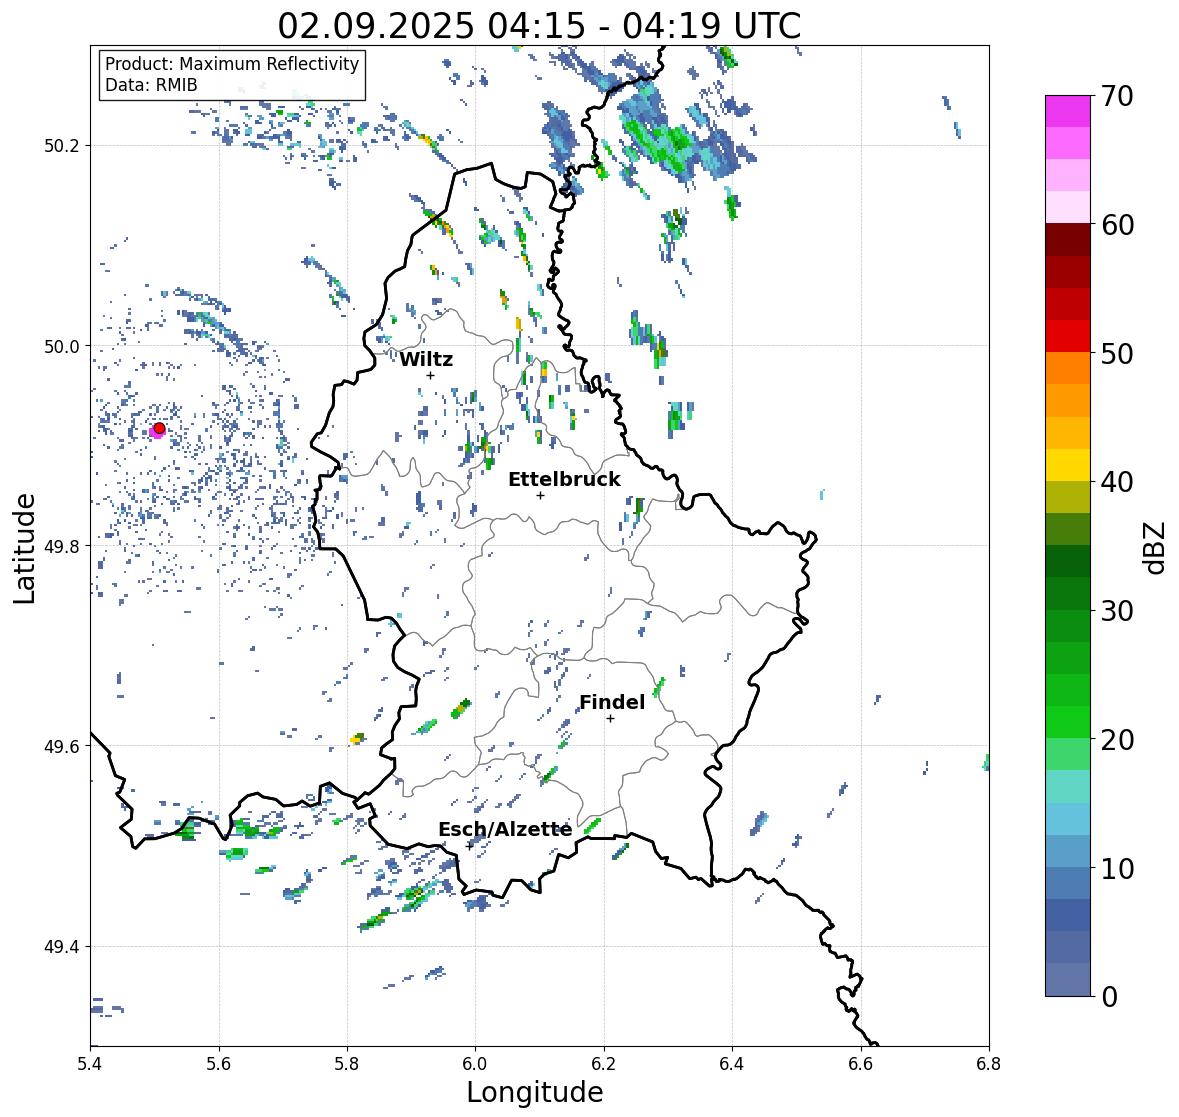Image resolution: width=1179 pixels, height=1117 pixels.
Task: Pick the bright green 20 dBZ colorbar segment
Action: pos(1068,722)
